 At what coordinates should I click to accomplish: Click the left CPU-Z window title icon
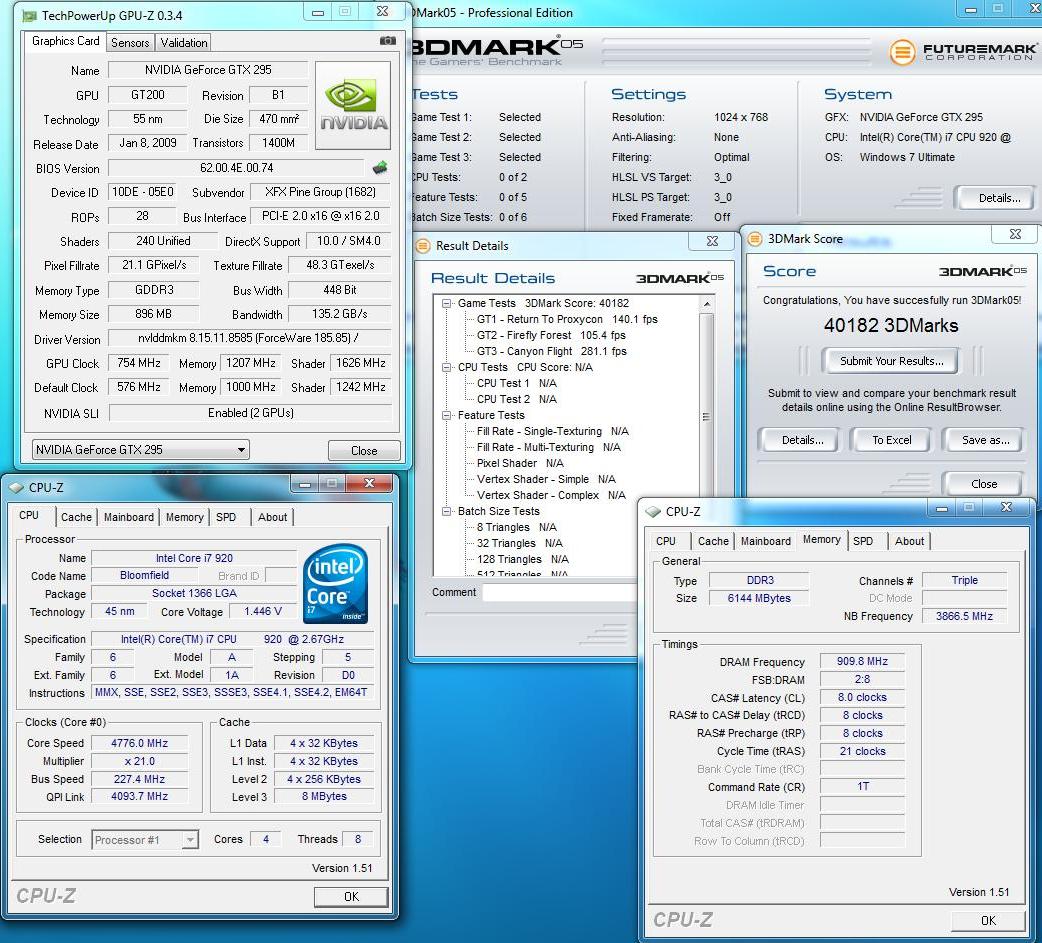16,488
